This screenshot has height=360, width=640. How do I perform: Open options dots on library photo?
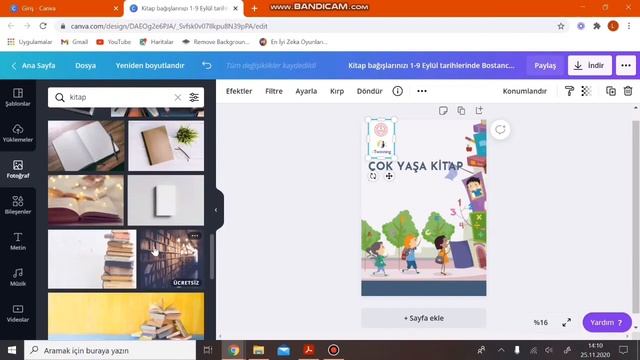195,236
